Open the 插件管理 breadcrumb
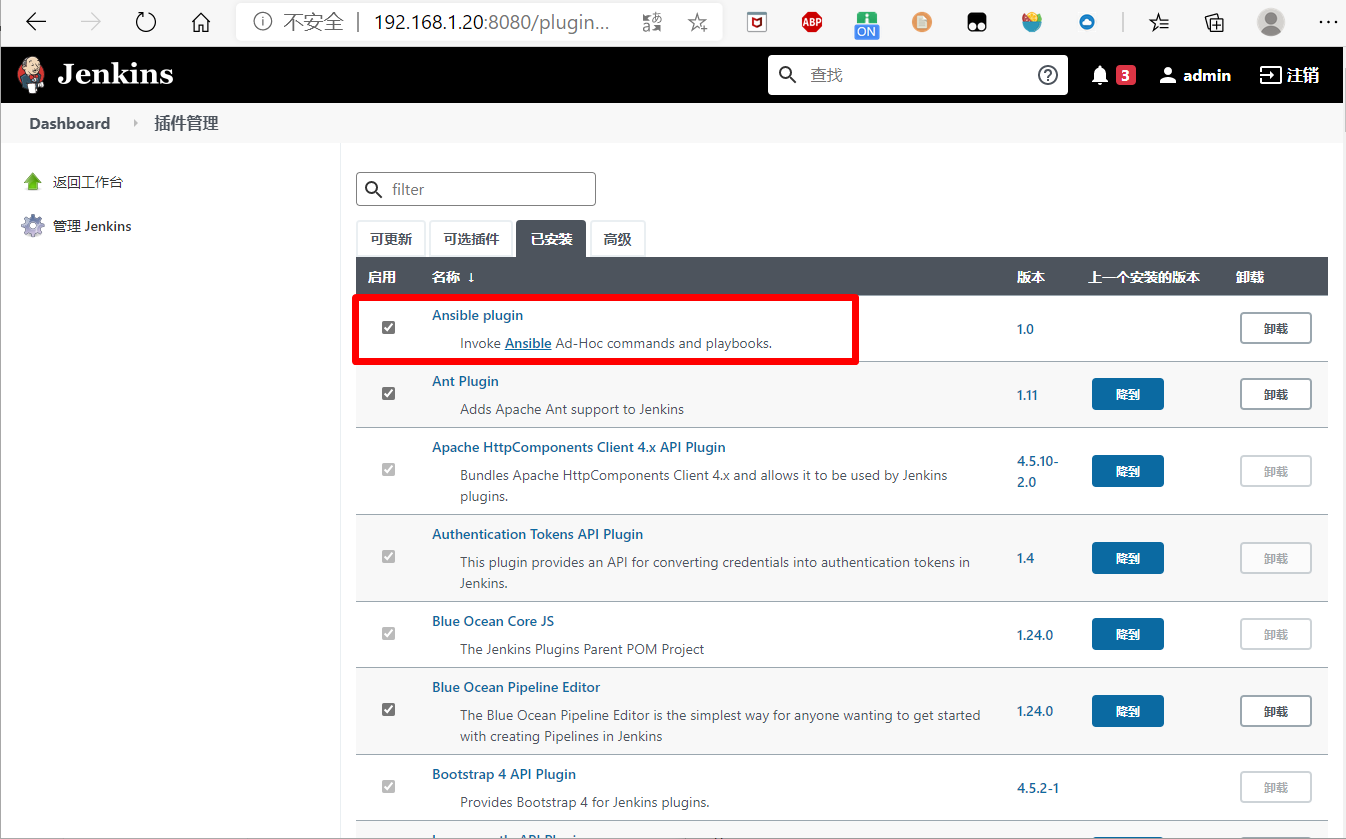 [x=186, y=123]
